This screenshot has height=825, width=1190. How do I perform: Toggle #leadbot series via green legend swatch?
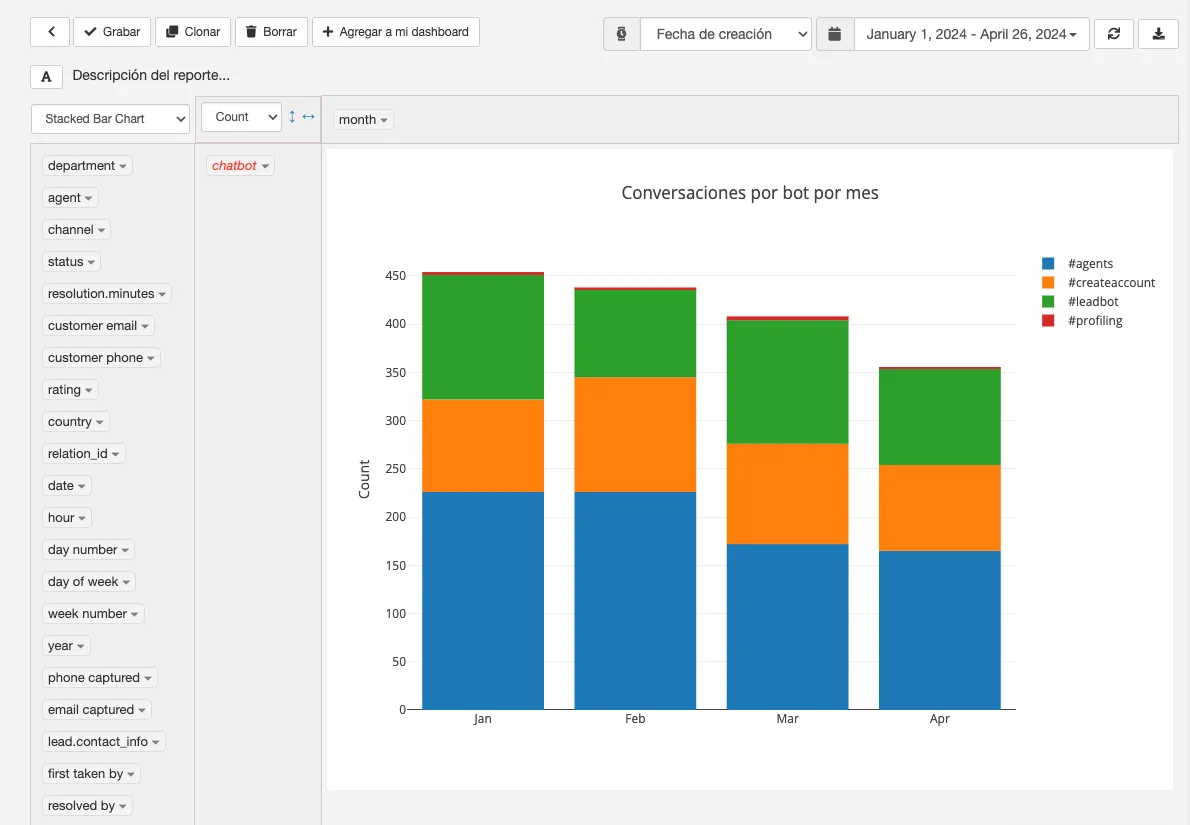click(x=1048, y=301)
